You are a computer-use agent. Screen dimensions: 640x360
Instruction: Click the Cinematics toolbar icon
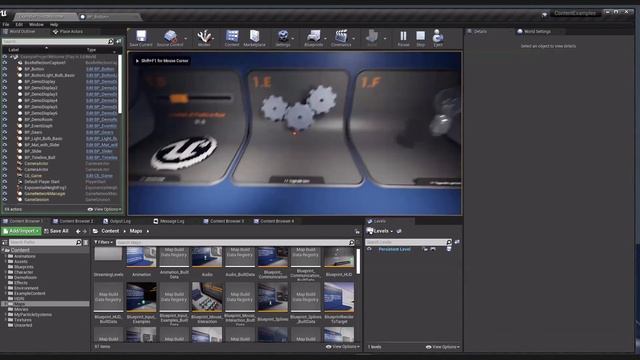[341, 36]
